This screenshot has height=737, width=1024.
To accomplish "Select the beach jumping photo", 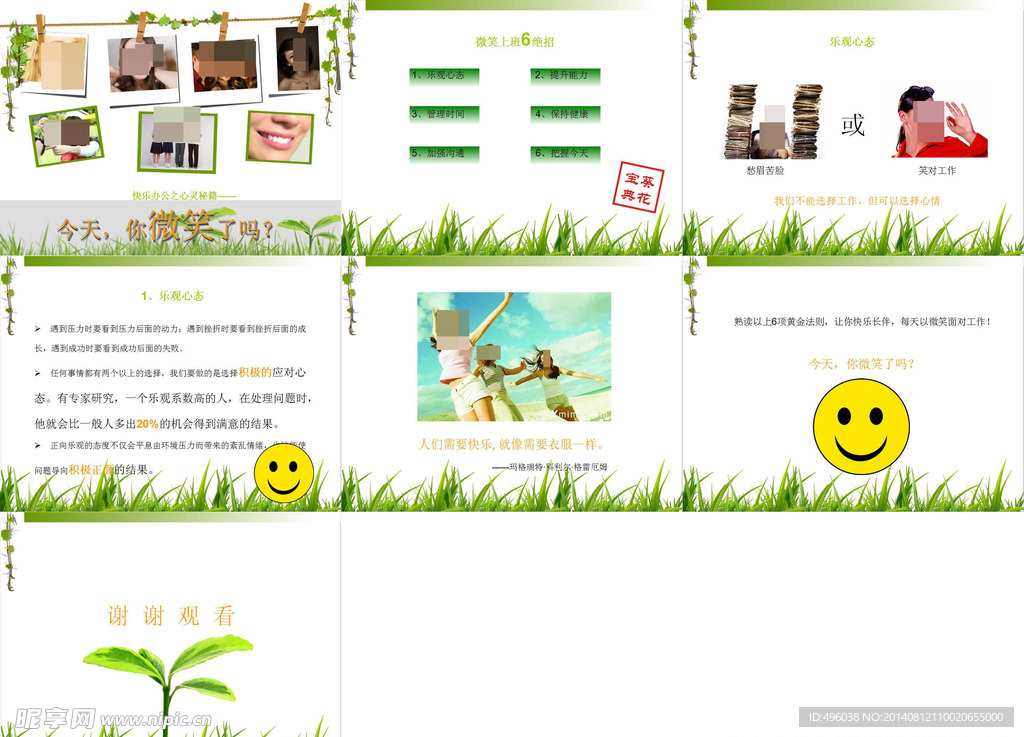I will click(513, 357).
